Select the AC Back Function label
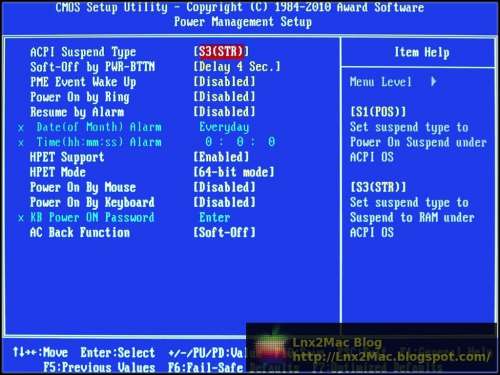This screenshot has height=375, width=500. (80, 233)
